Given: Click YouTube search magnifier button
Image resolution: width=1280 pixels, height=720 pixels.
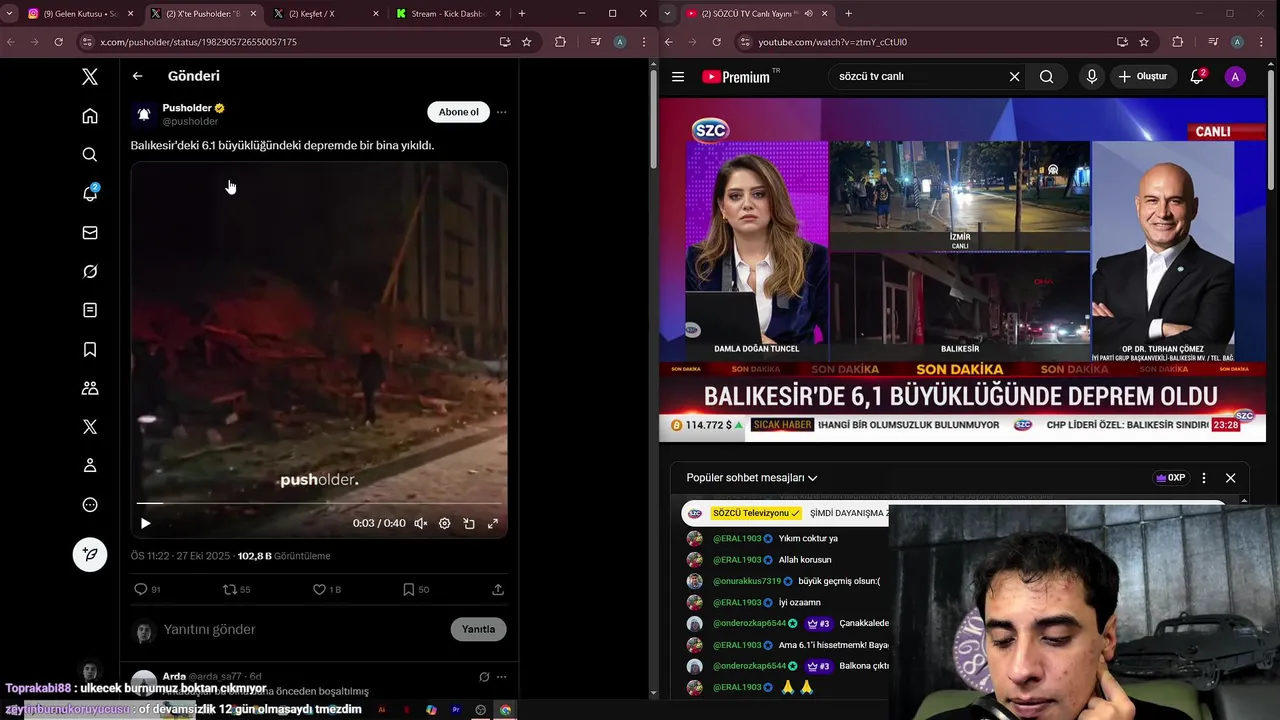Looking at the screenshot, I should pyautogui.click(x=1046, y=77).
